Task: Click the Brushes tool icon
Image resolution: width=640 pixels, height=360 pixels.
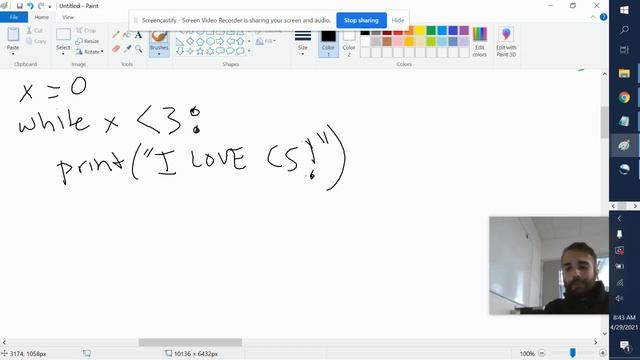Action: pos(159,36)
